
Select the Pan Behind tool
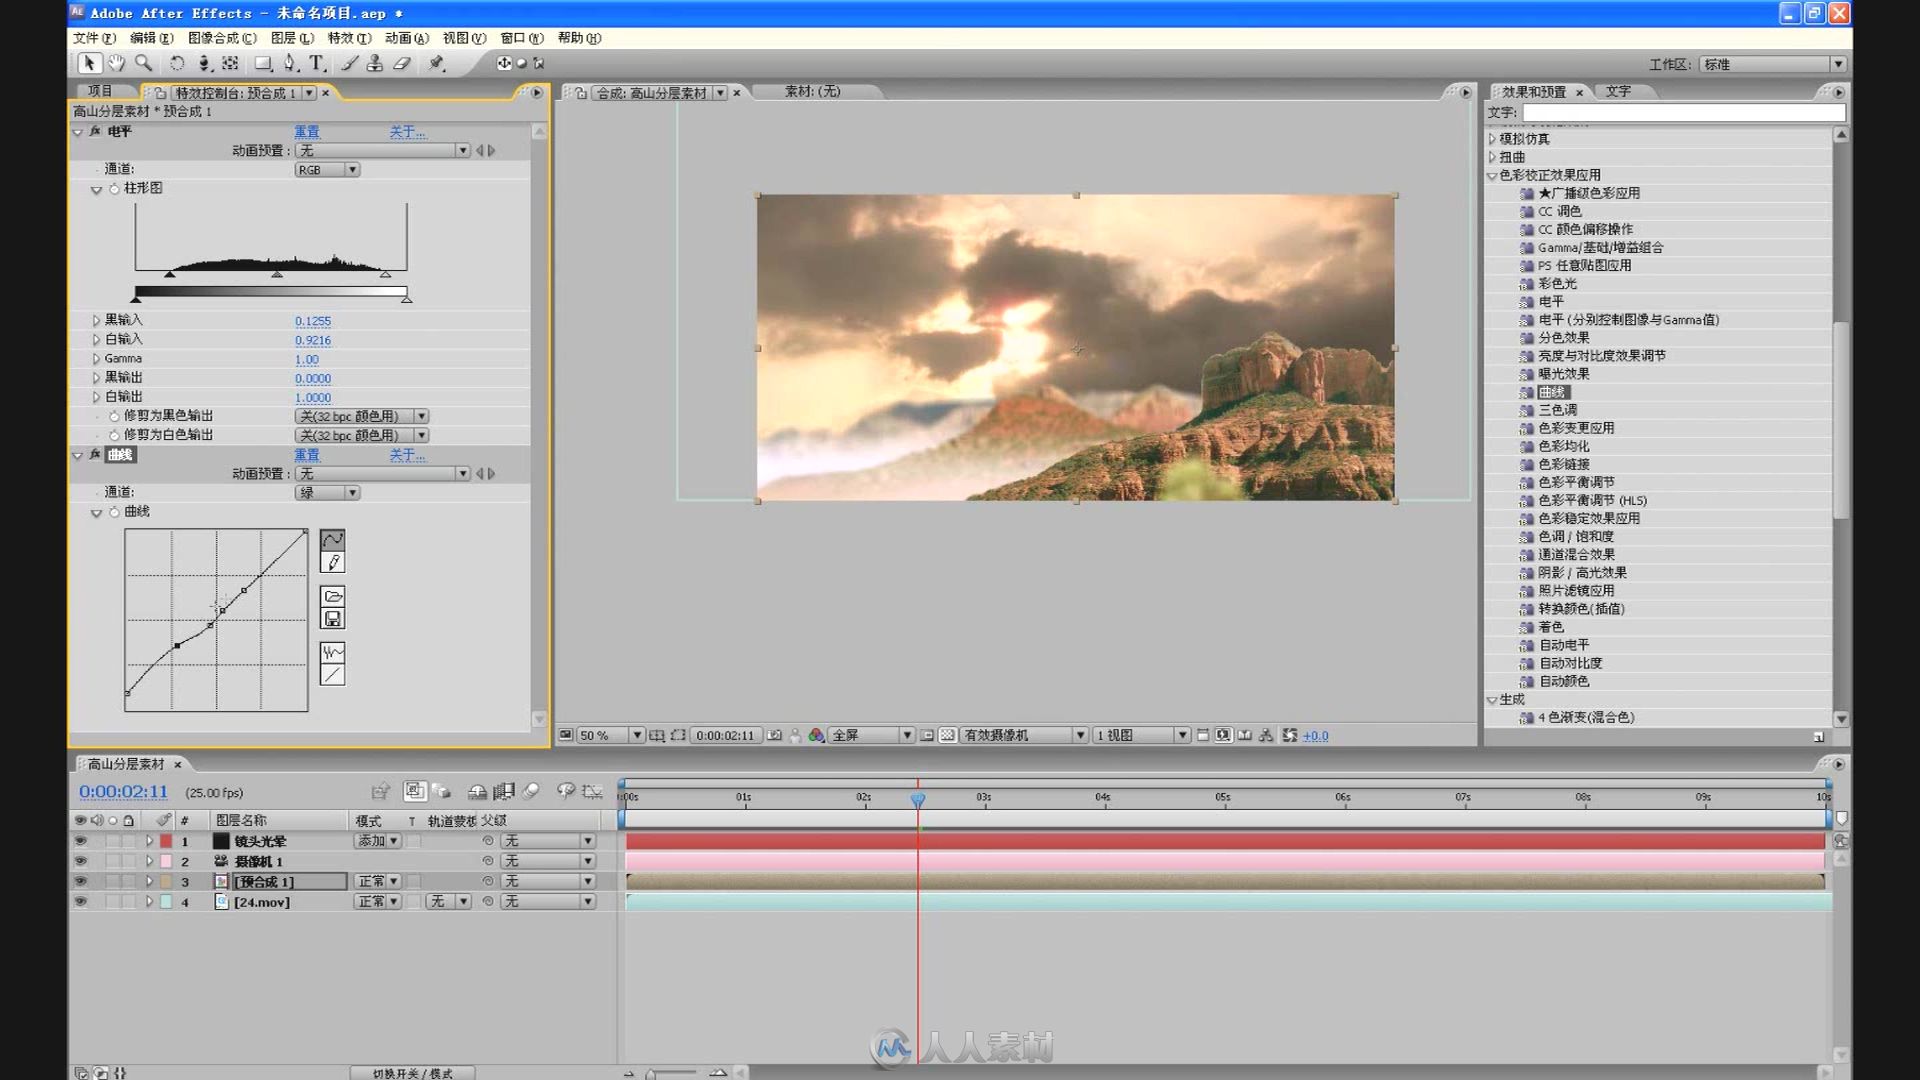click(230, 63)
